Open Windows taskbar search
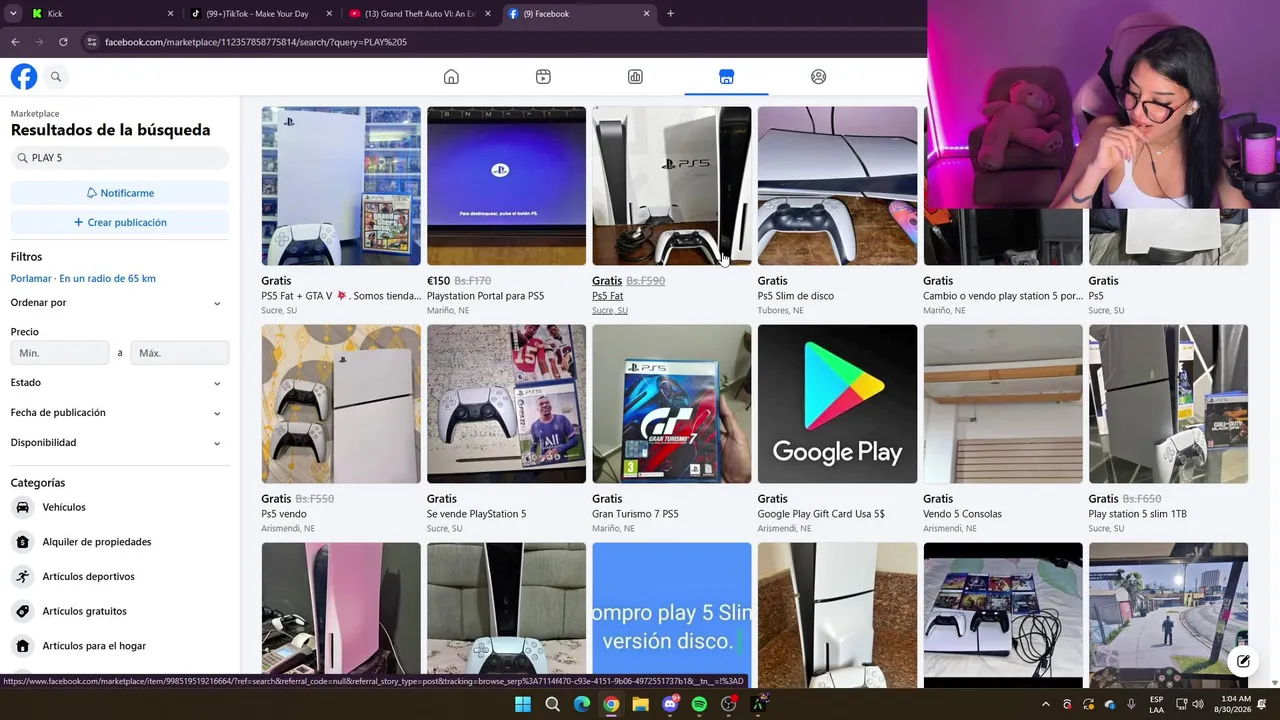 [552, 704]
